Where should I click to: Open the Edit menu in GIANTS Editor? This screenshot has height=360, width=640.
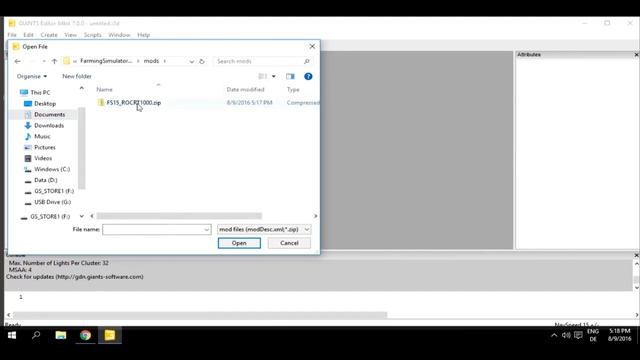28,35
